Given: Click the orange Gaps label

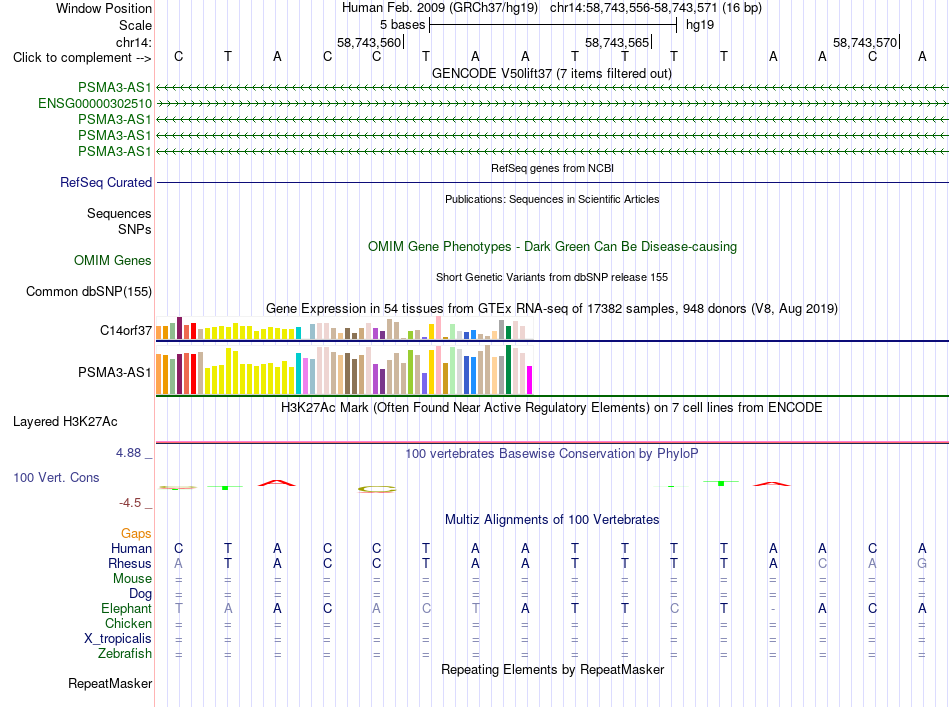Looking at the screenshot, I should point(136,533).
